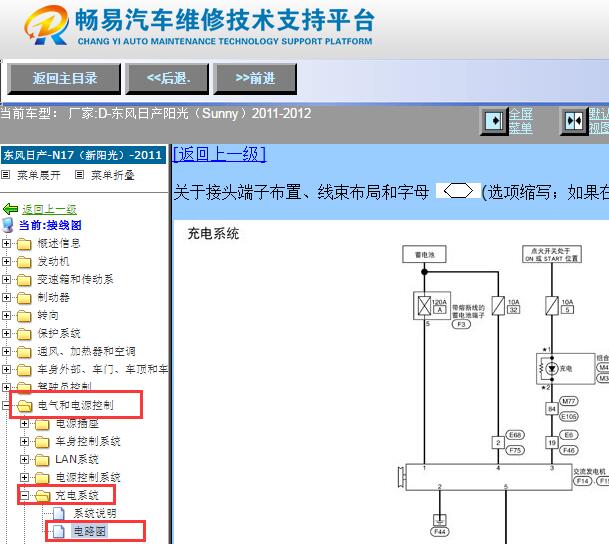The height and width of the screenshot is (544, 609).
Task: Click the 菜单折叠 collapse-all icon
Action: [79, 175]
